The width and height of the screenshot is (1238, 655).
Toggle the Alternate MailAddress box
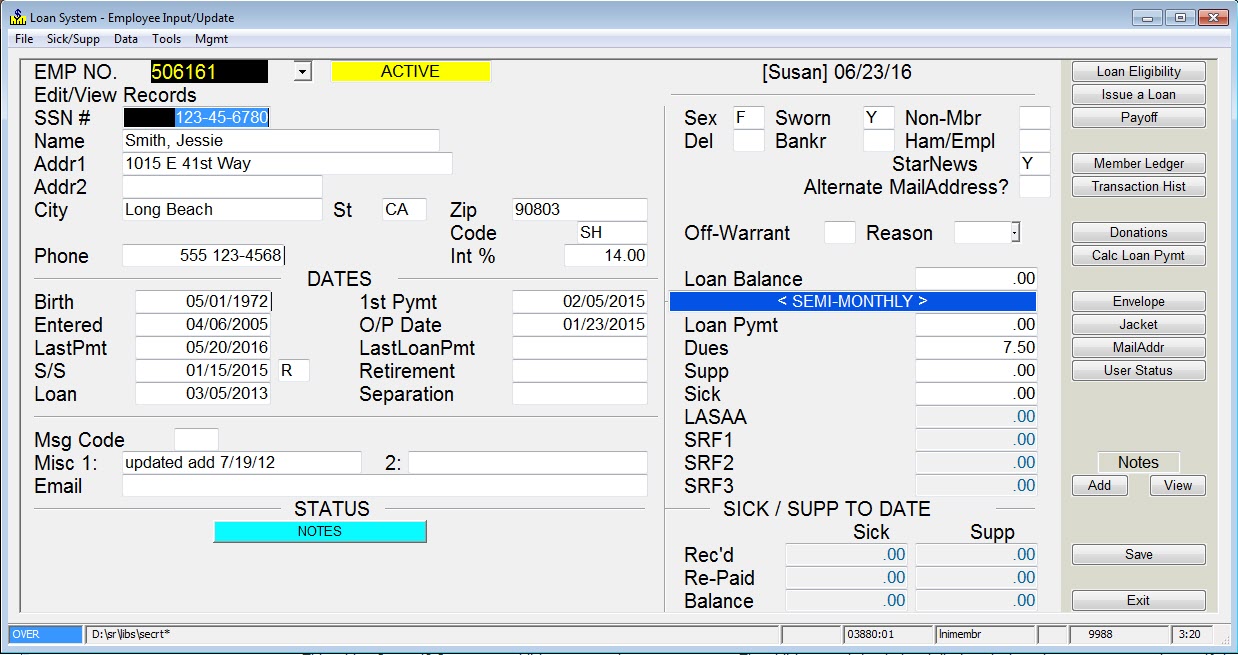1034,187
